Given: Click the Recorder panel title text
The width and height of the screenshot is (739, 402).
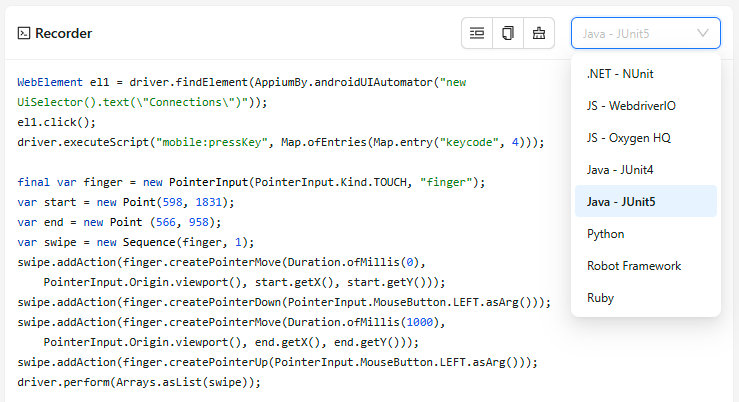Looking at the screenshot, I should pos(63,33).
